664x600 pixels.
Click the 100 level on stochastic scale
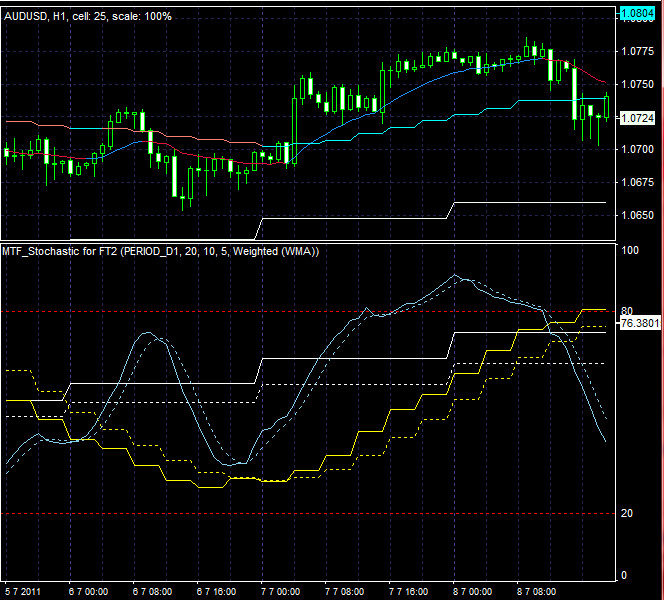click(630, 250)
